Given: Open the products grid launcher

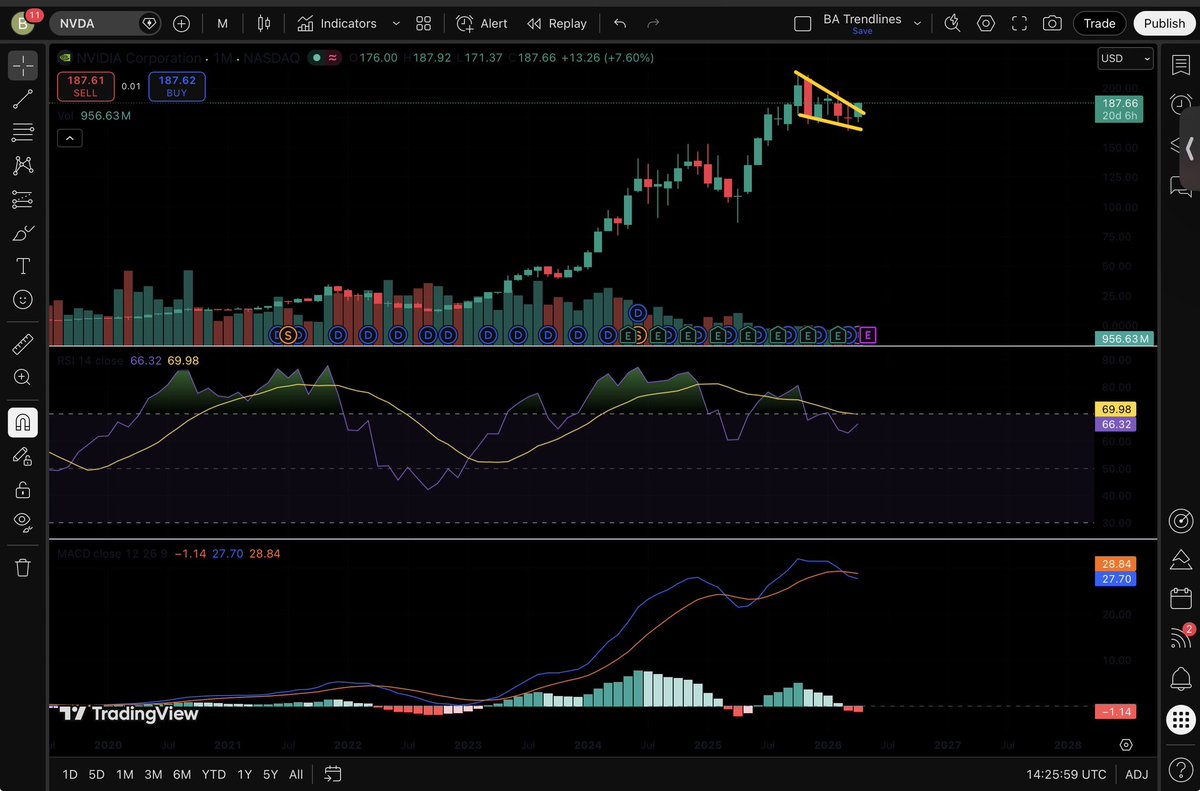Looking at the screenshot, I should (1181, 719).
